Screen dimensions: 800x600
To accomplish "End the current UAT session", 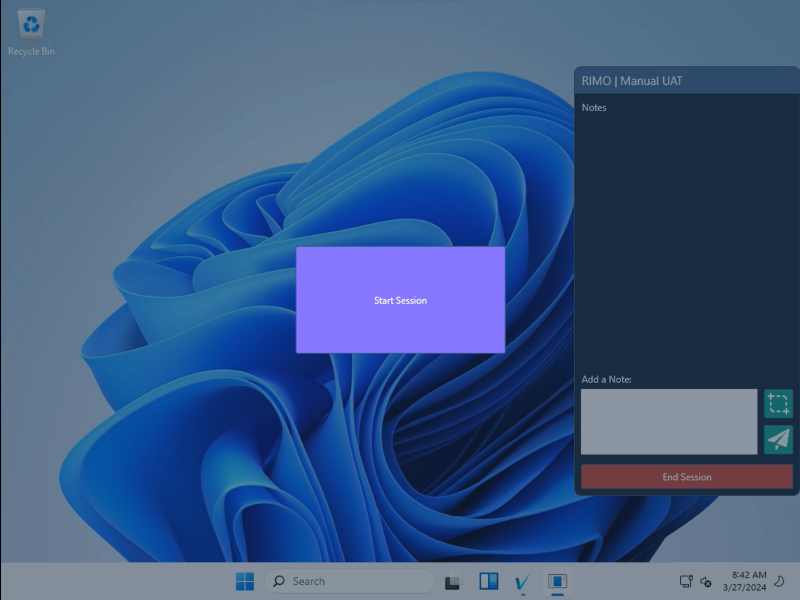I will [686, 477].
